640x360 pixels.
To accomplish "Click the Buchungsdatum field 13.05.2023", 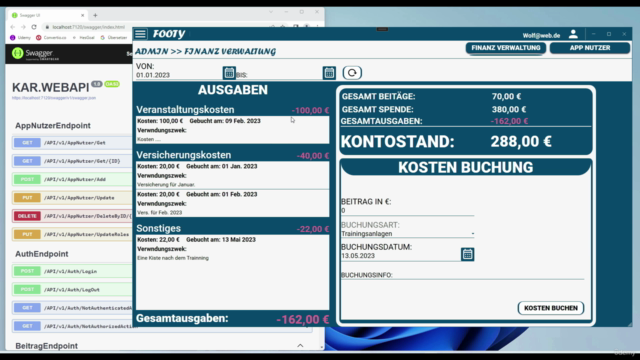I will (400, 256).
